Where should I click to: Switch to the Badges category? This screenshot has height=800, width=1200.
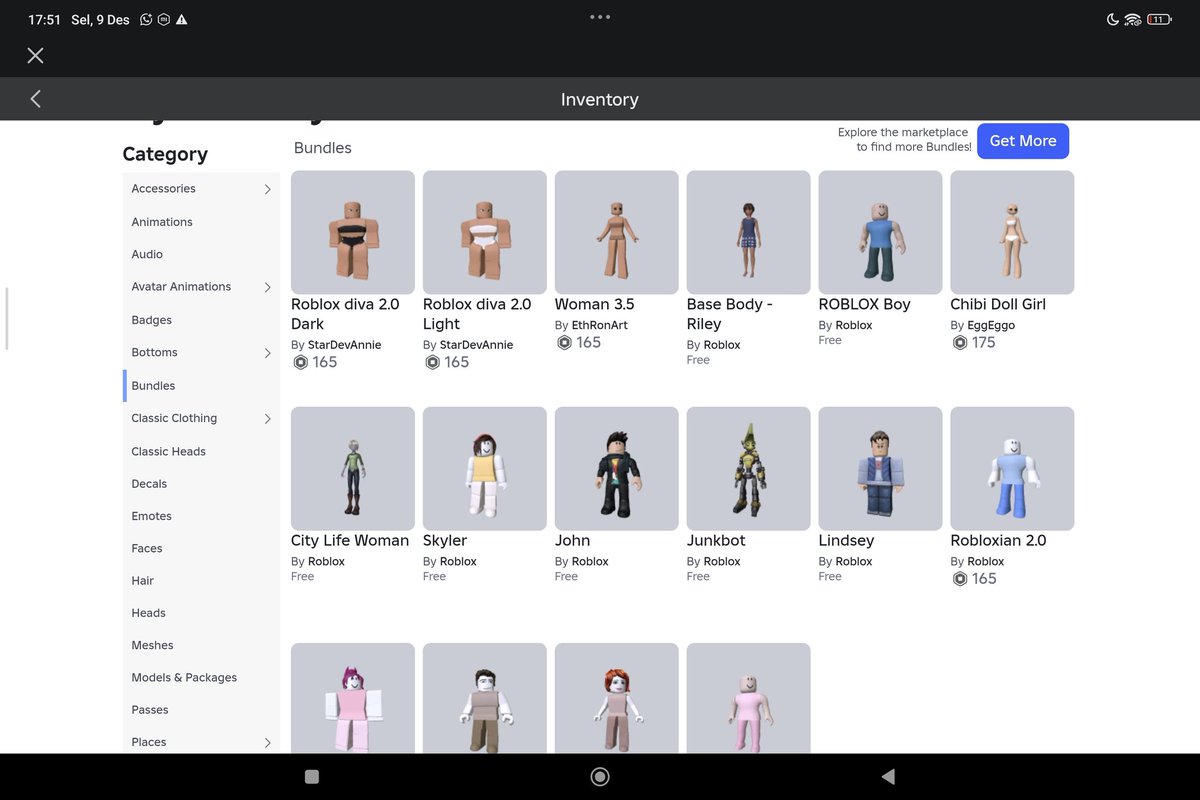click(151, 319)
